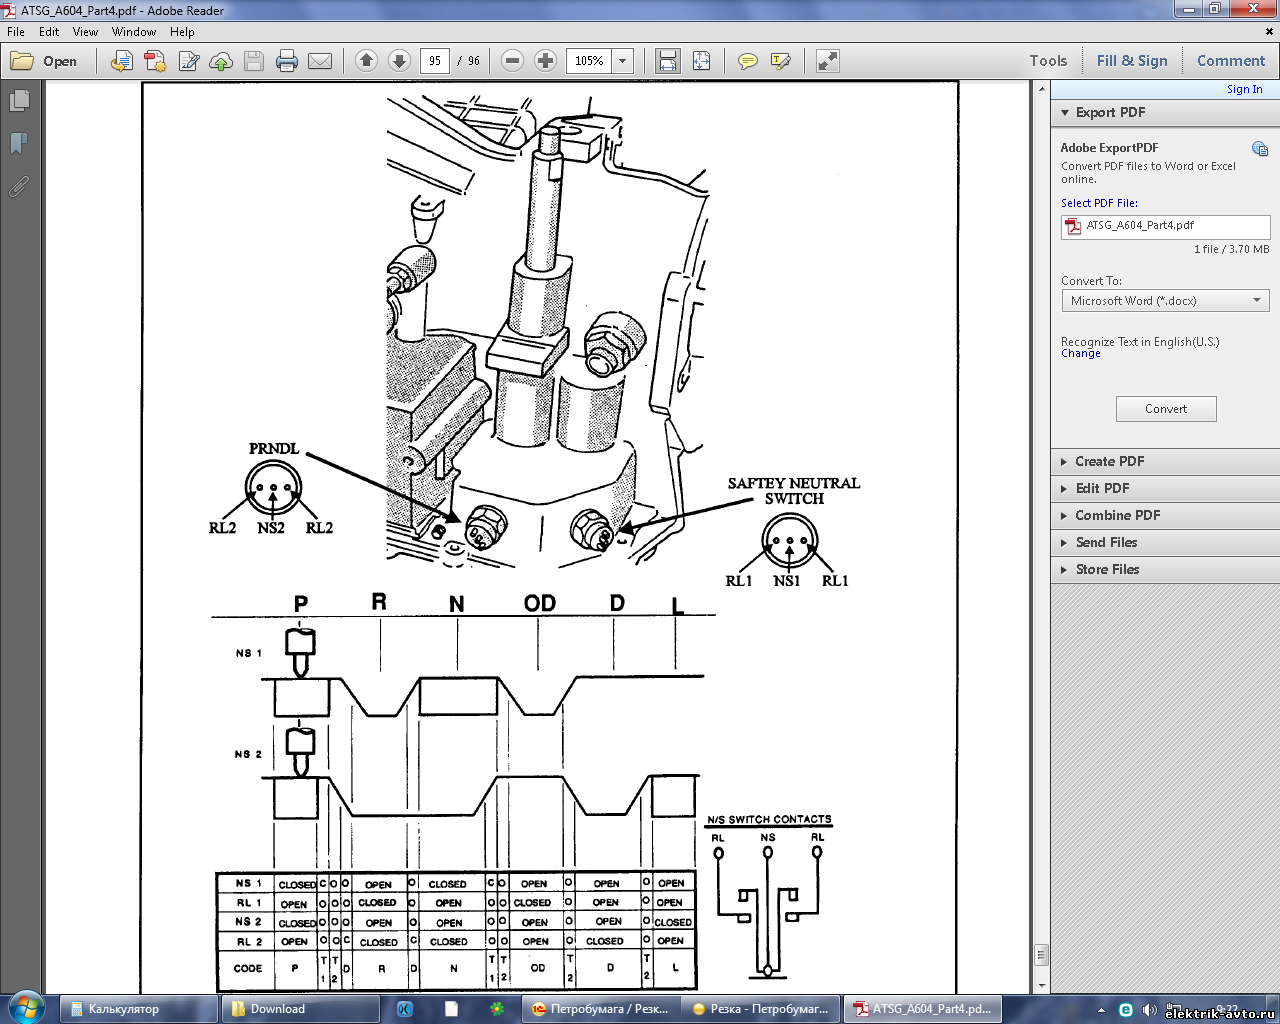This screenshot has height=1024, width=1280.
Task: Click the blank document taskbar icon
Action: tap(451, 1009)
